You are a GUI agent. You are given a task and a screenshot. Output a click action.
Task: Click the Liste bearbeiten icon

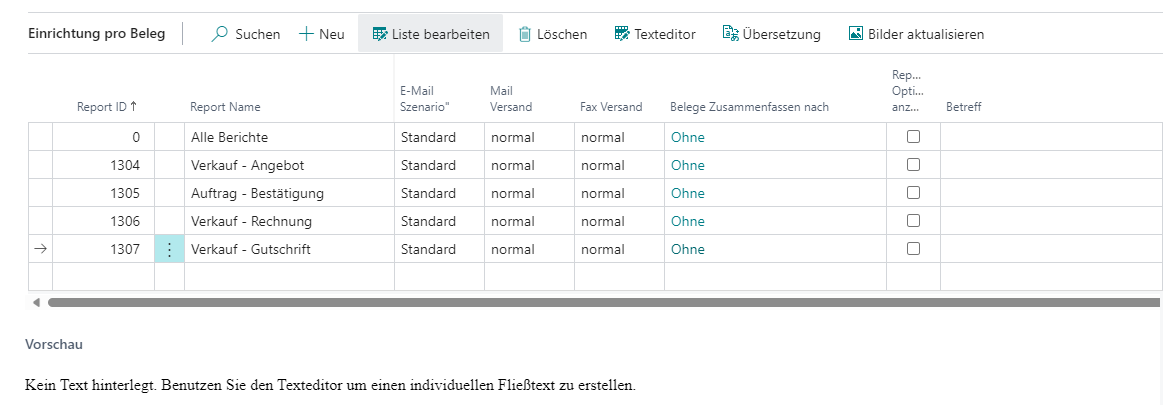click(x=380, y=34)
